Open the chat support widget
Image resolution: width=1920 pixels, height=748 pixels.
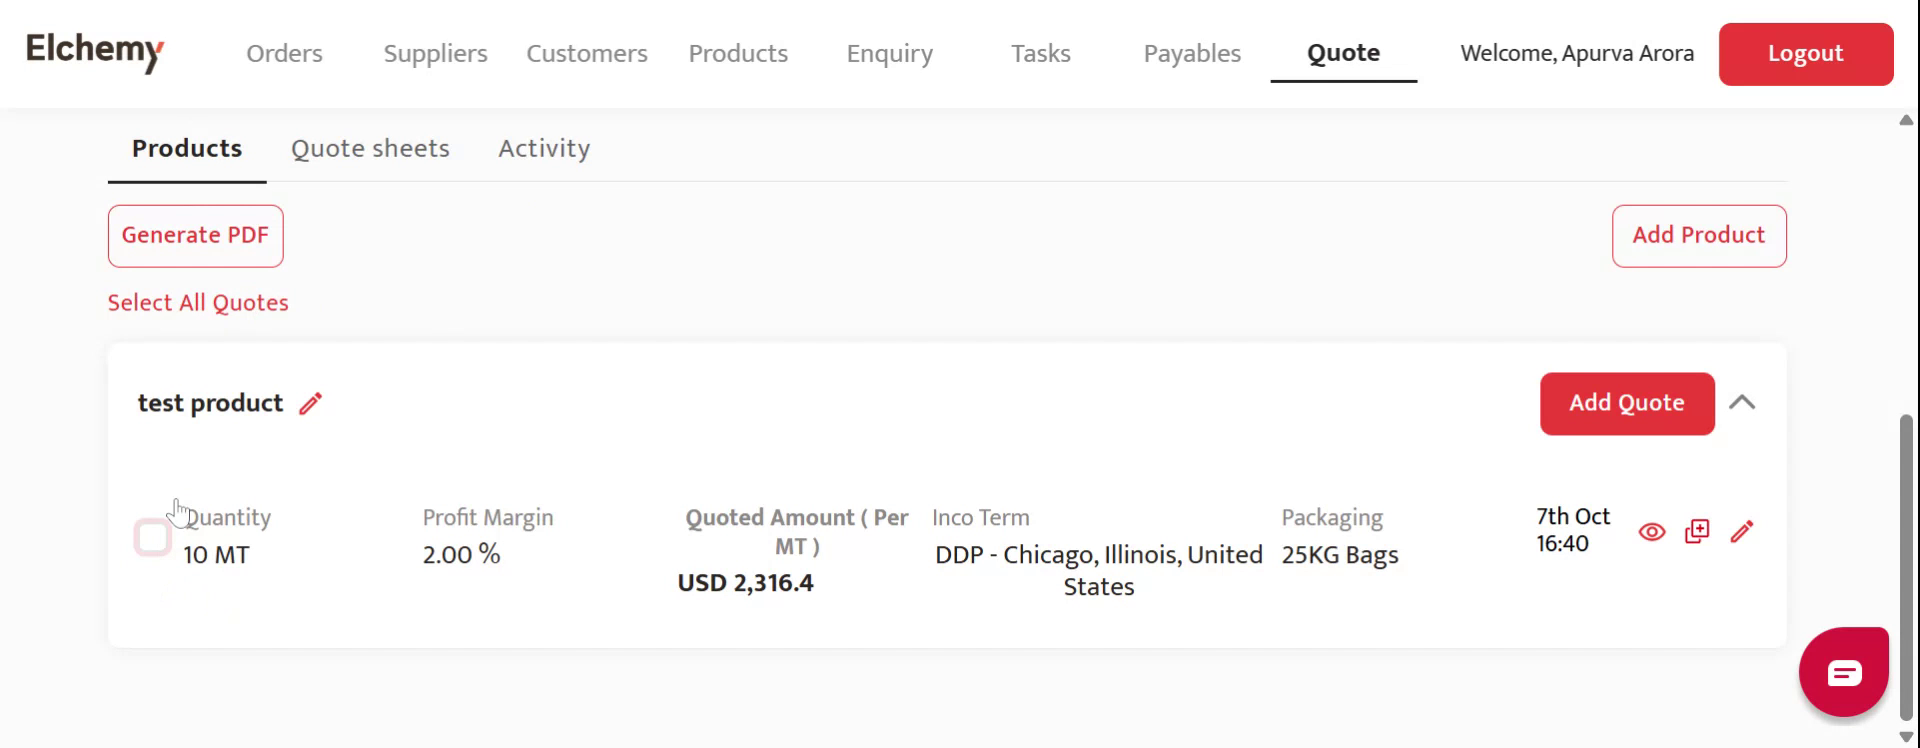(1843, 673)
